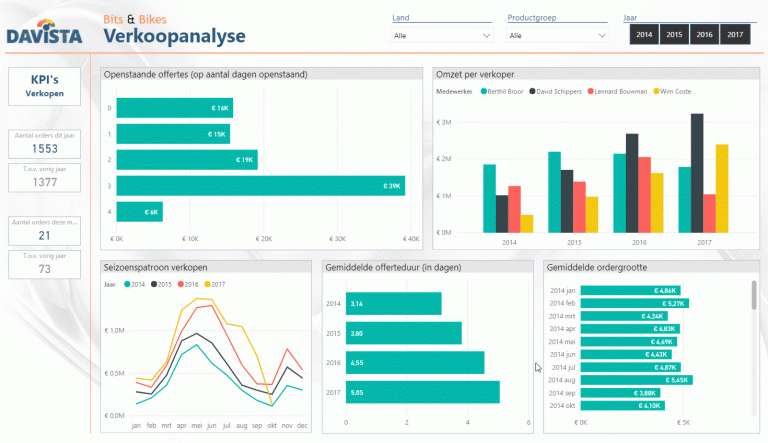Select year 2017 in Jaar slicer
Screen dimensions: 768x443
(735, 34)
